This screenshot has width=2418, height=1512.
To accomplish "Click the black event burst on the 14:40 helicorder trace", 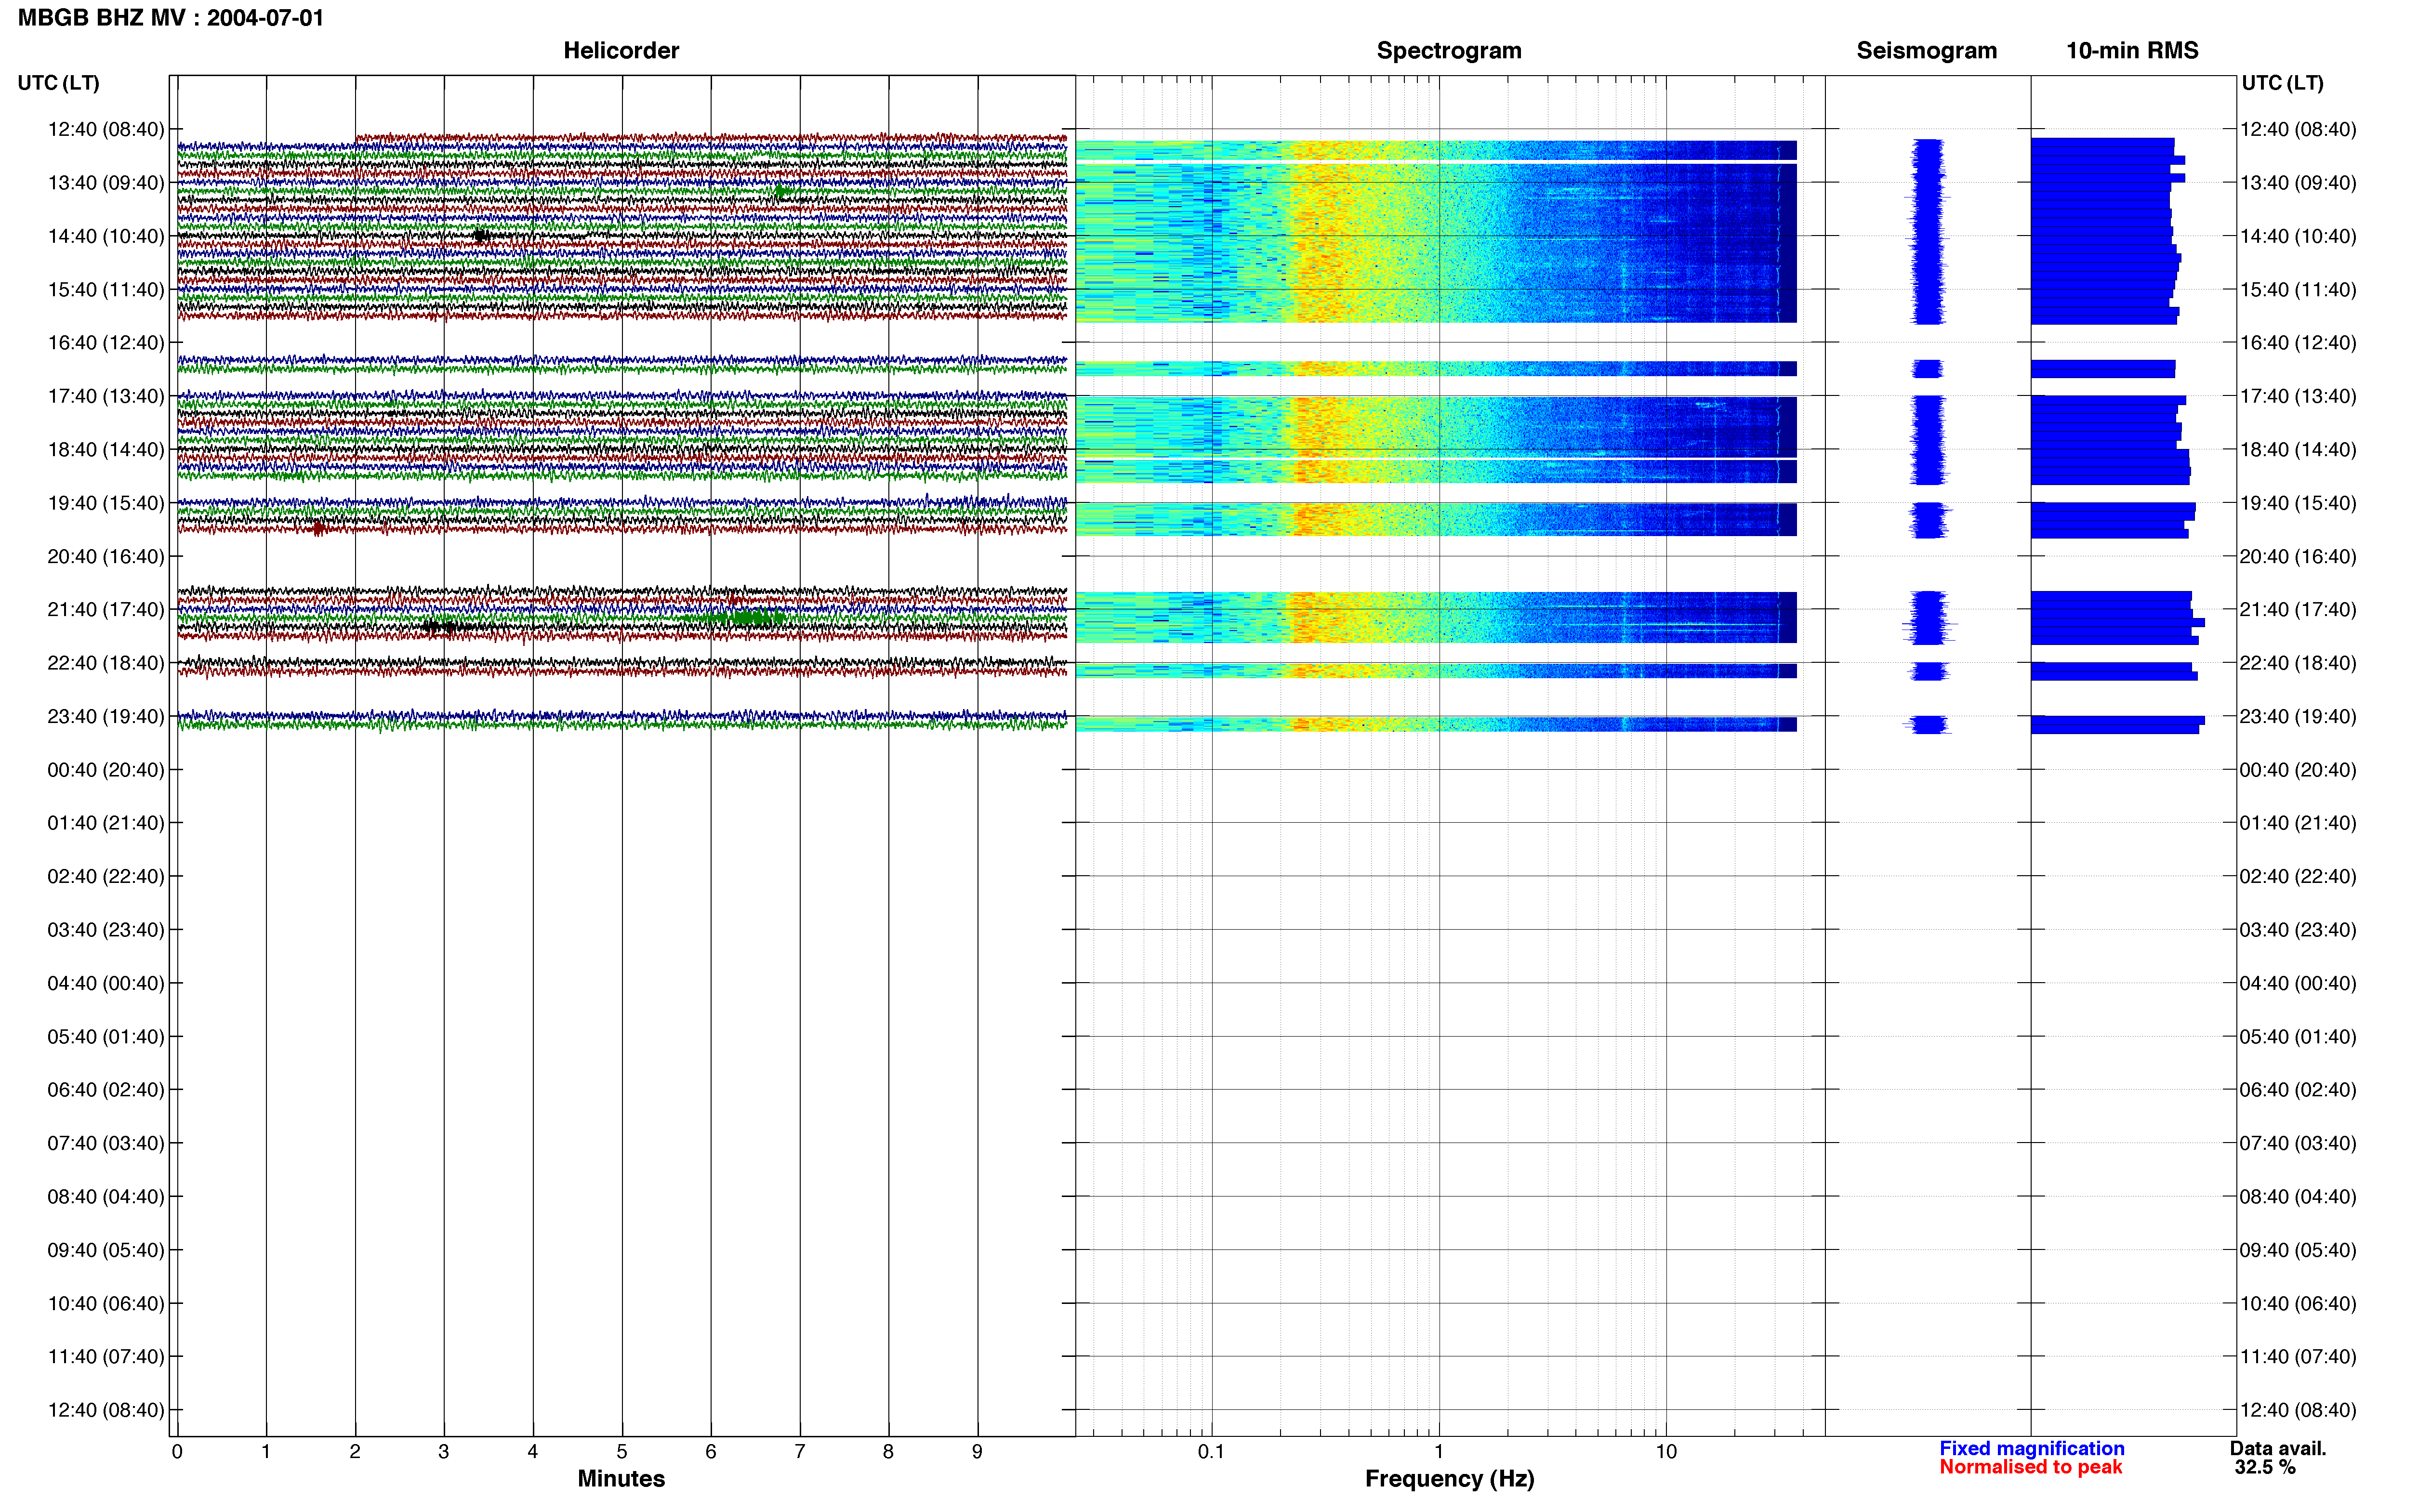I will (481, 236).
